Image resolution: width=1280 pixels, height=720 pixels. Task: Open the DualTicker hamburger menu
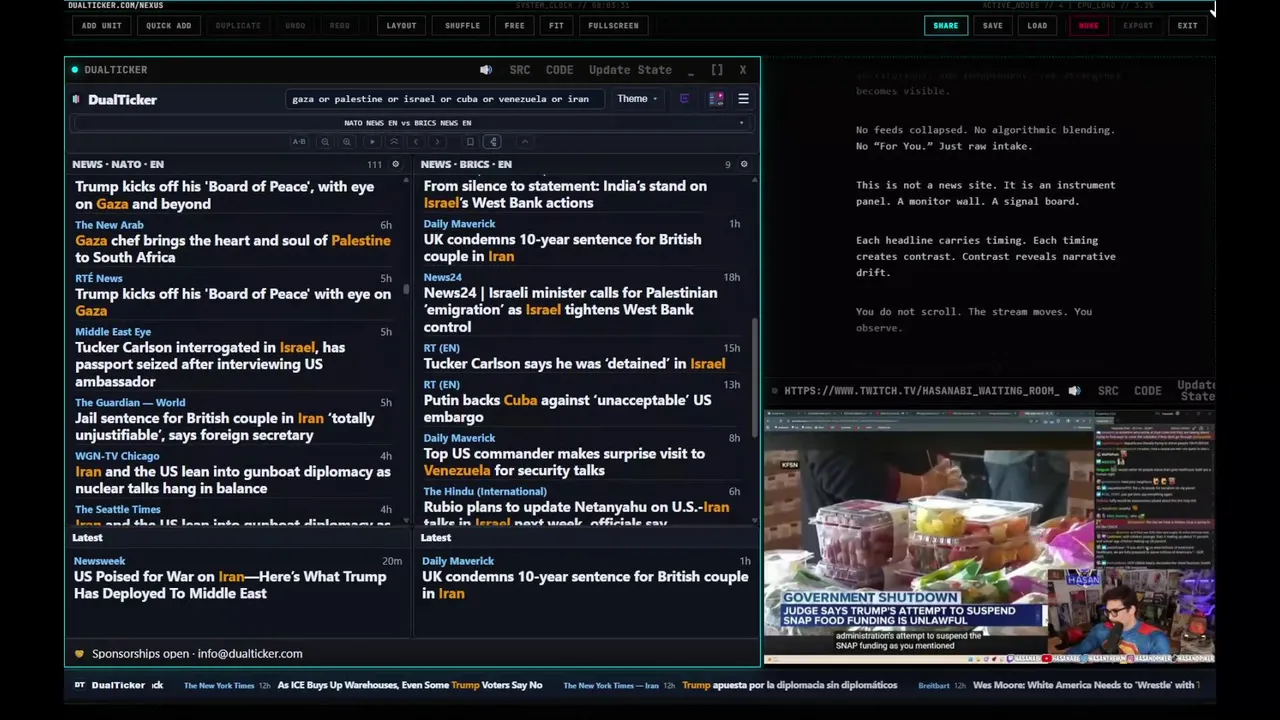743,99
